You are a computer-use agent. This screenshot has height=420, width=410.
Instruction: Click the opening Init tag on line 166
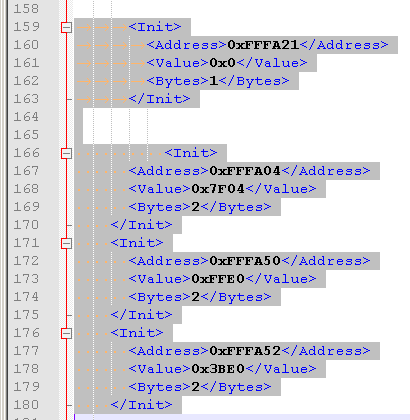click(191, 153)
